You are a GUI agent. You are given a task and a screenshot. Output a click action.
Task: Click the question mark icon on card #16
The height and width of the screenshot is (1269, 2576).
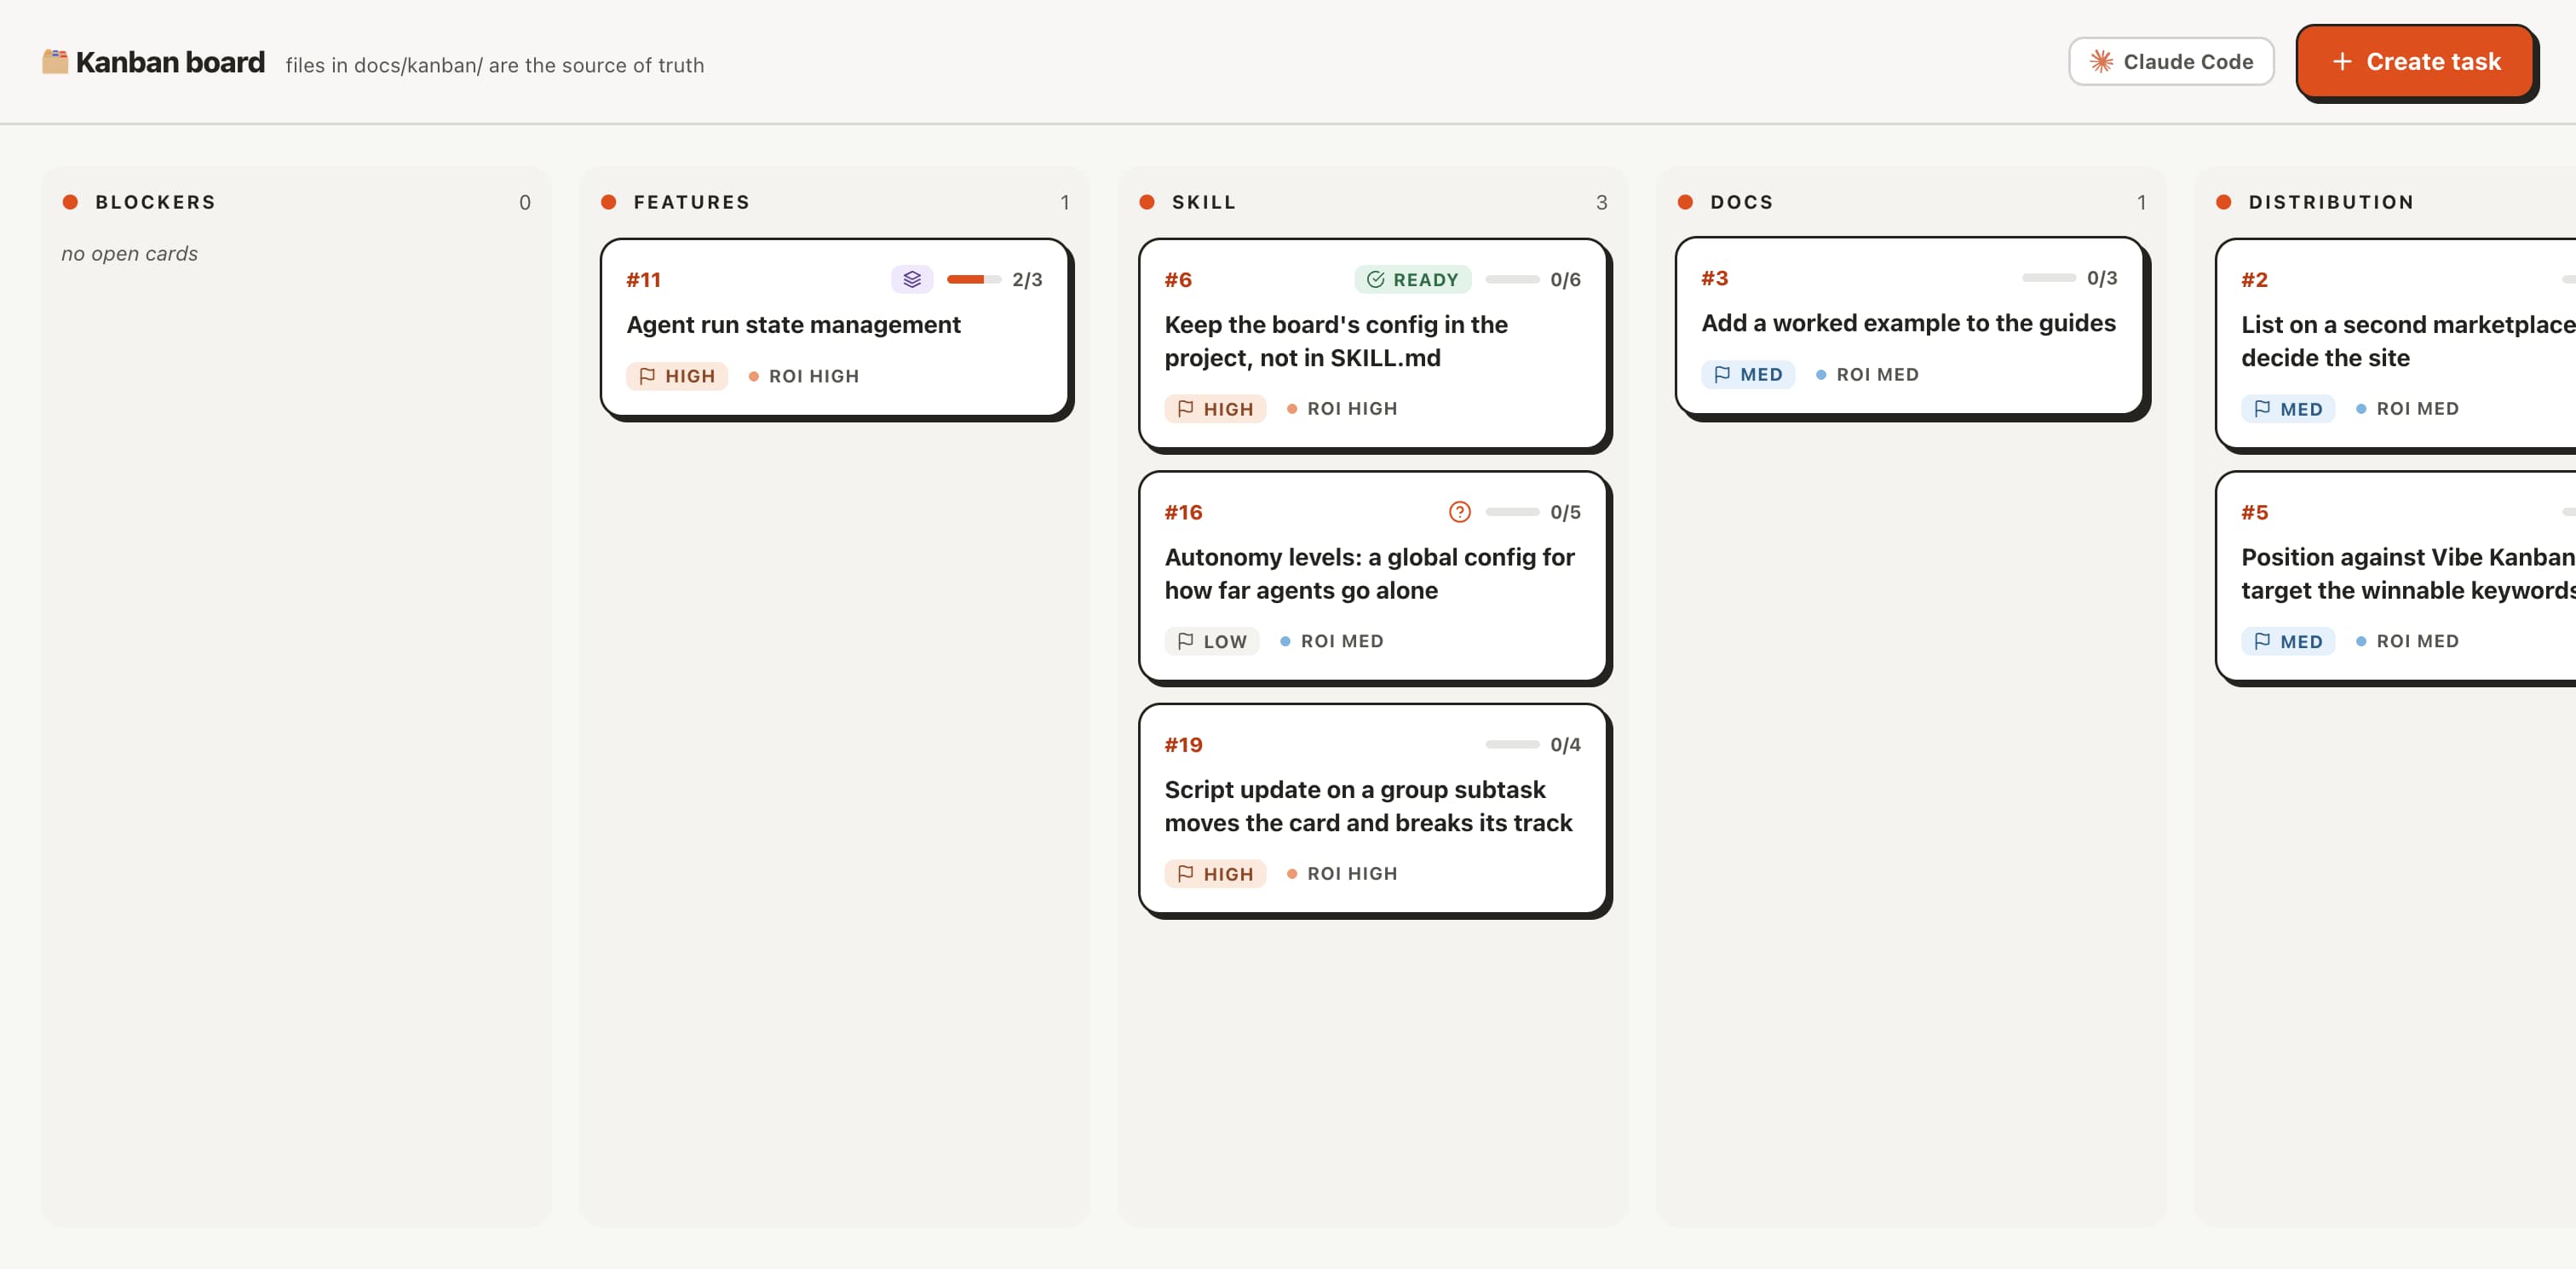click(x=1459, y=512)
